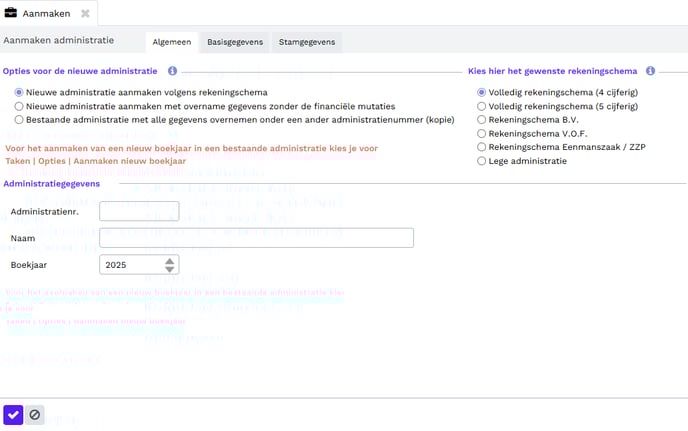Choose Rekeningschema Eenmanszaak / ZZP
The image size is (688, 431).
tap(481, 147)
